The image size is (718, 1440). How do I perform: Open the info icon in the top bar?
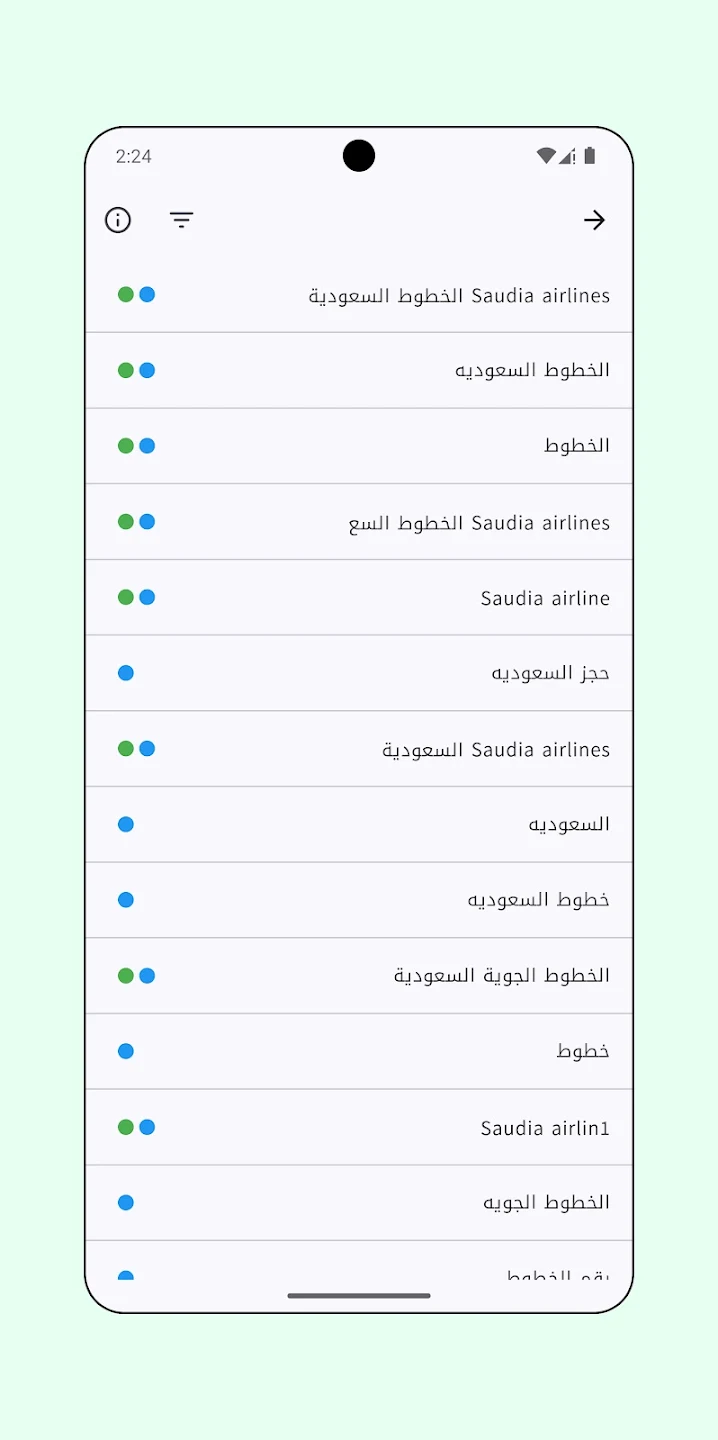[x=118, y=220]
